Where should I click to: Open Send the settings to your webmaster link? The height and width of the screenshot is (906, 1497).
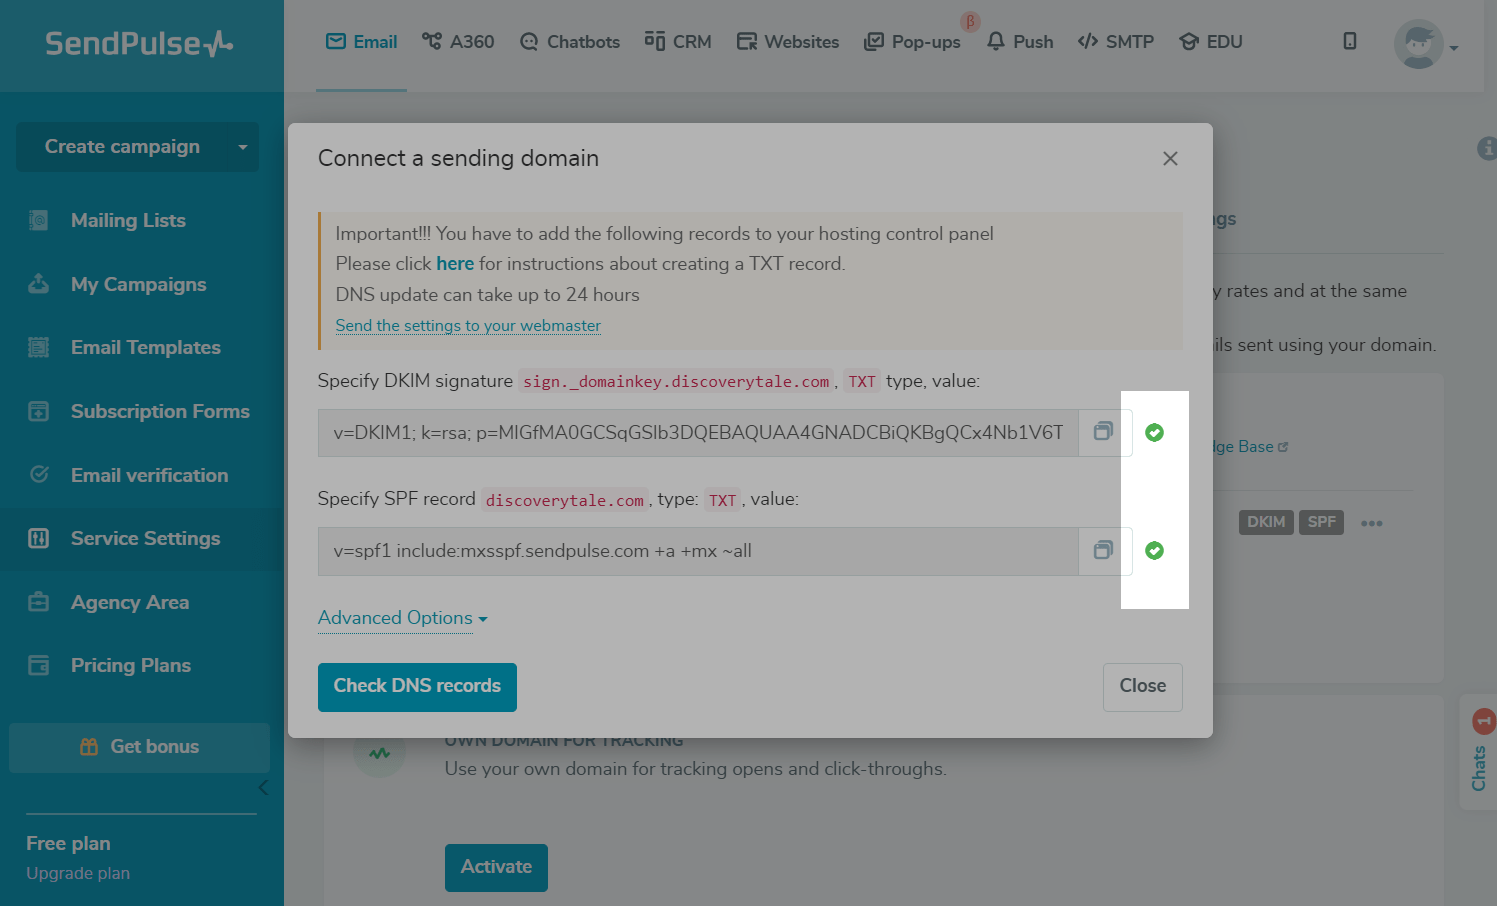coord(468,326)
